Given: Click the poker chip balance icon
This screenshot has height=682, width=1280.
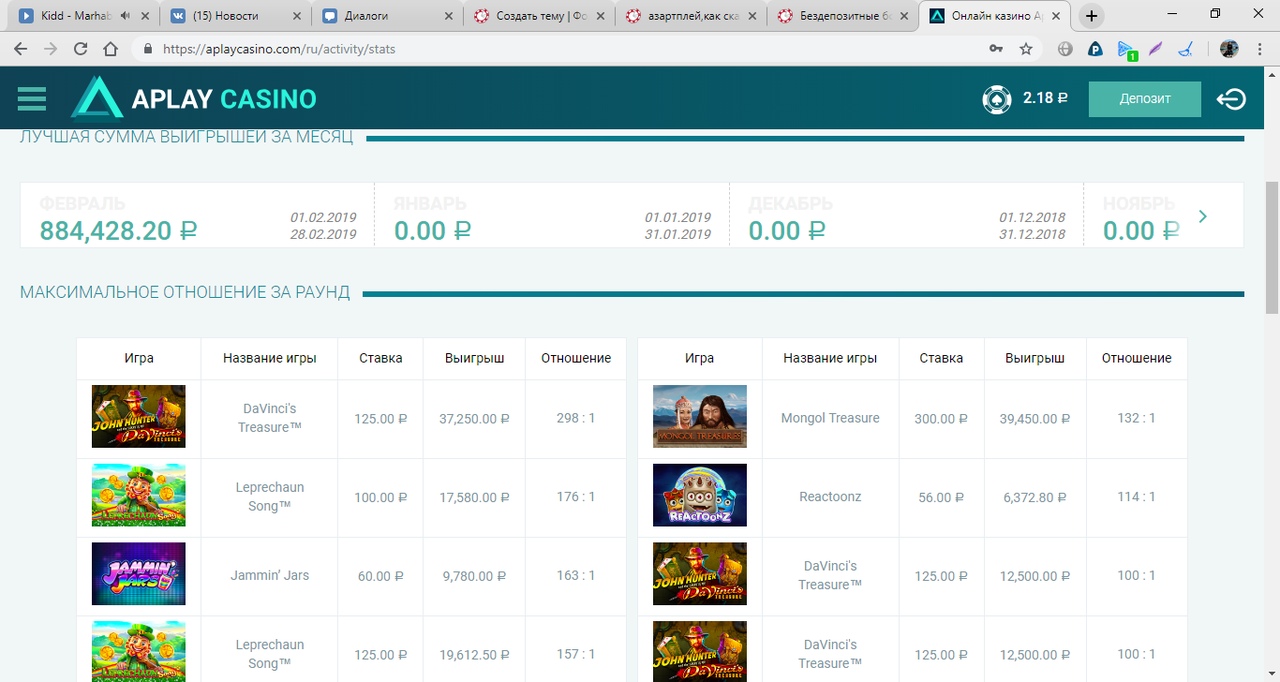Looking at the screenshot, I should [997, 99].
